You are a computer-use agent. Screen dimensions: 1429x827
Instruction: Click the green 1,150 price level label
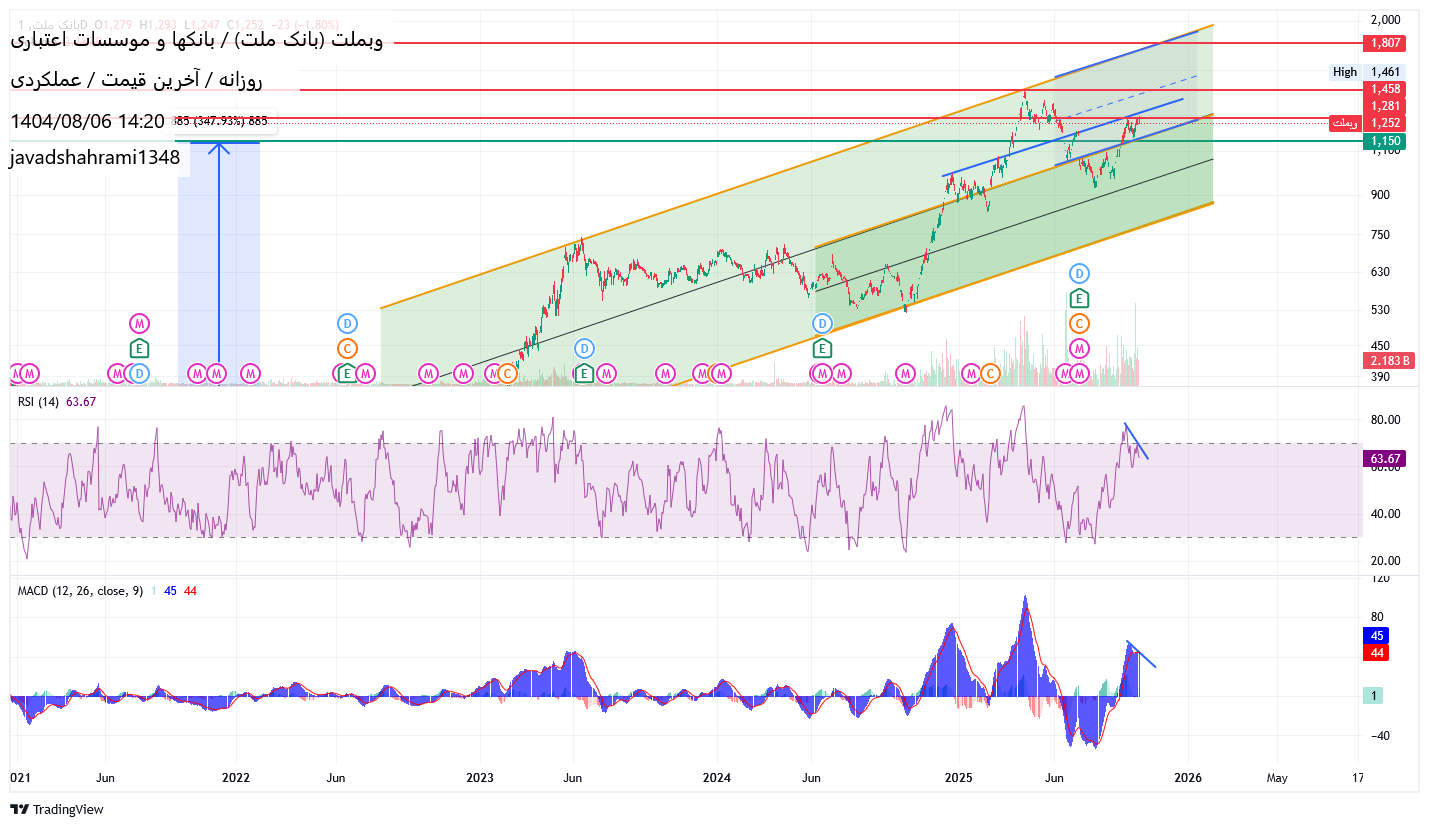coord(1385,142)
